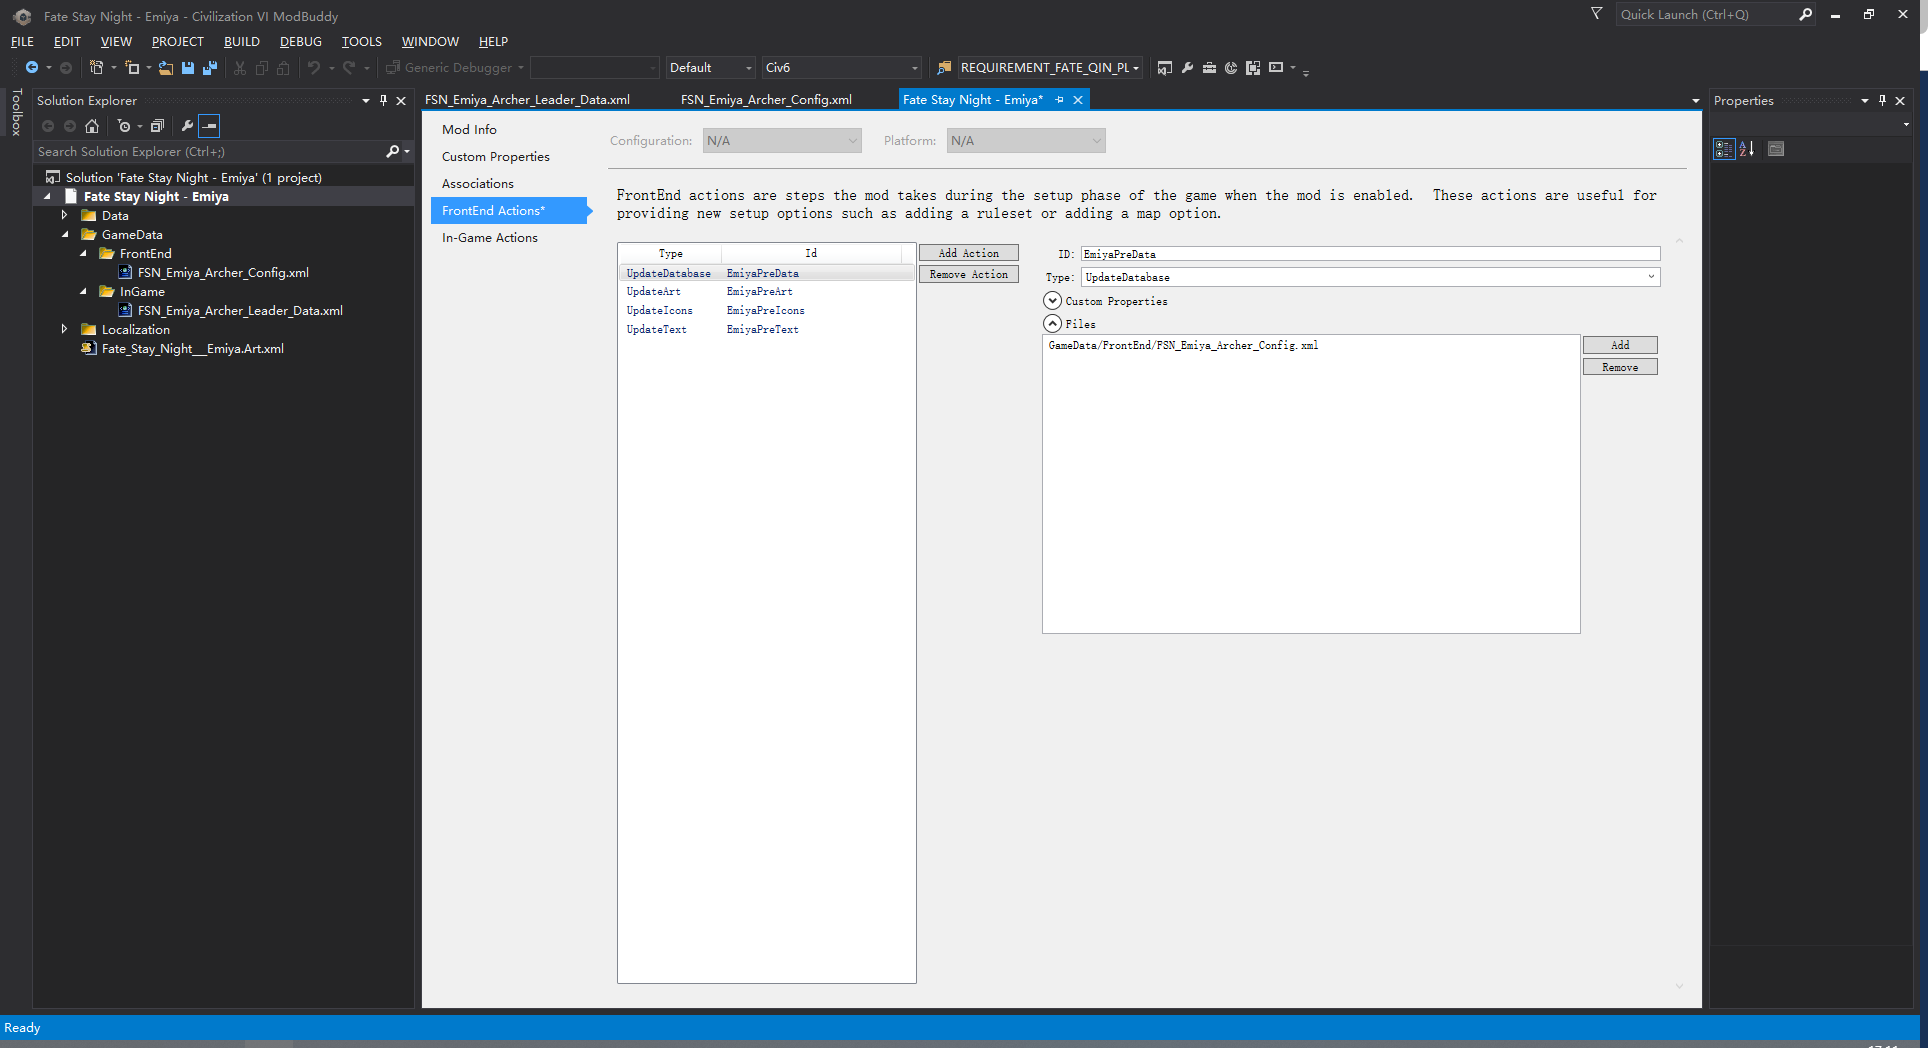Viewport: 1928px width, 1048px height.
Task: Expand the Data folder in Solution Explorer
Action: [x=64, y=216]
